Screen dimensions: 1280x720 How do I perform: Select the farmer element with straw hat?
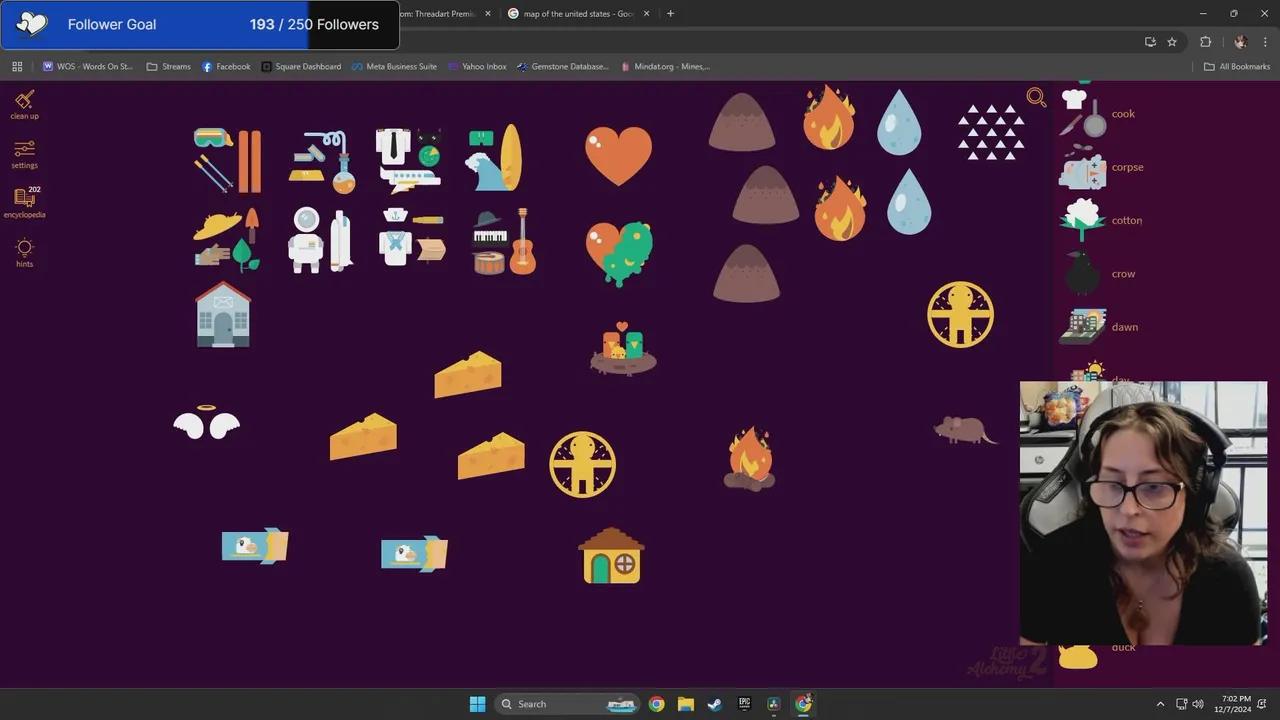[228, 240]
